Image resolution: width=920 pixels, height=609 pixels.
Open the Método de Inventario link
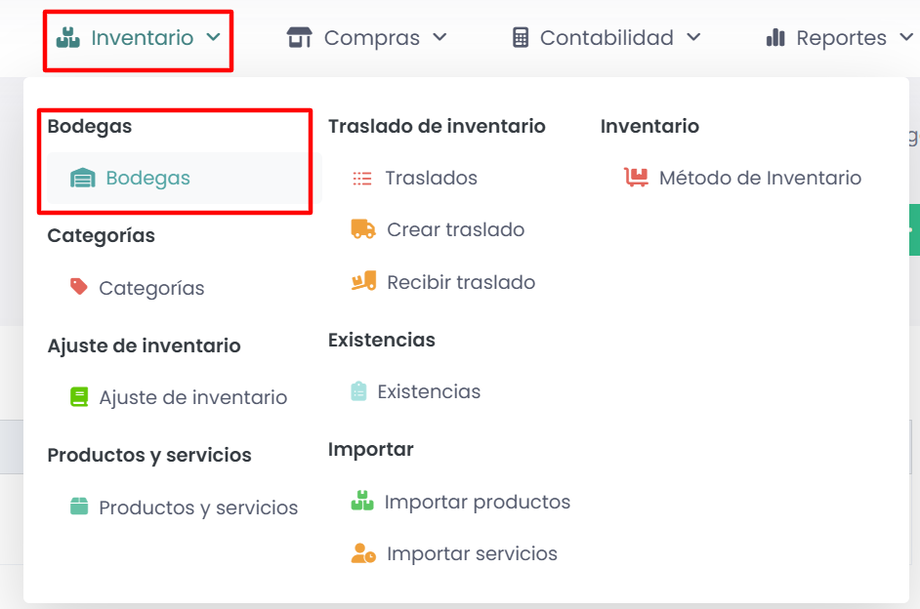click(x=760, y=178)
